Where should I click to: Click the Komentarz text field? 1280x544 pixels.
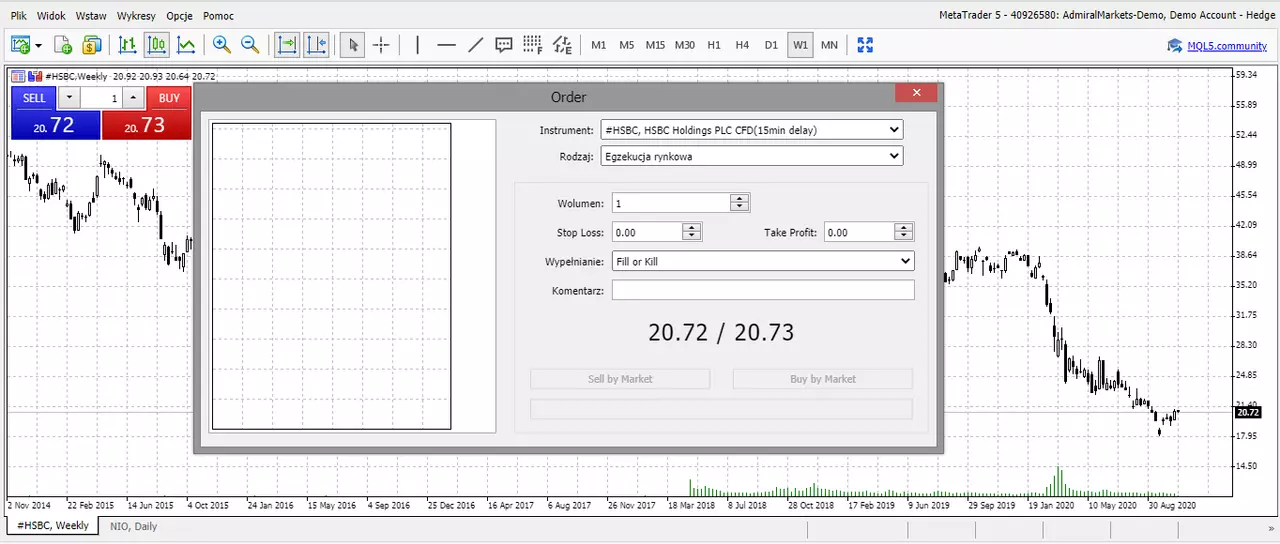(x=763, y=290)
